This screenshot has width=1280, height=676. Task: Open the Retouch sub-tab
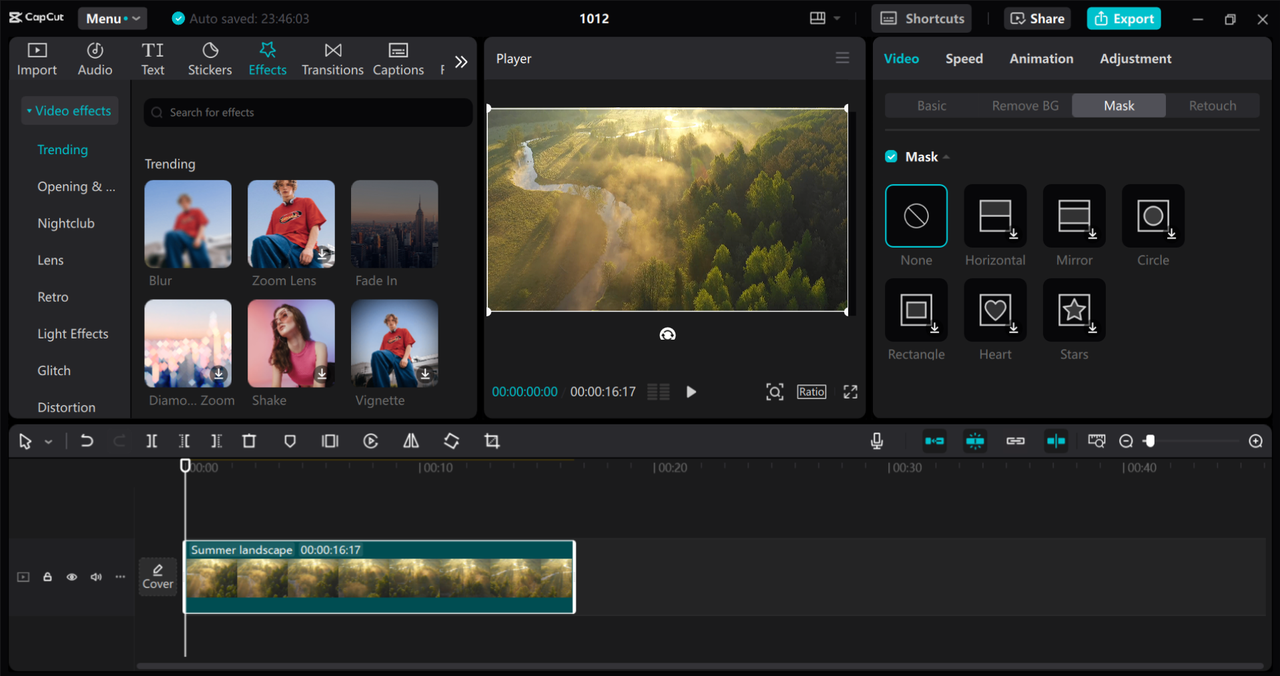pyautogui.click(x=1212, y=106)
